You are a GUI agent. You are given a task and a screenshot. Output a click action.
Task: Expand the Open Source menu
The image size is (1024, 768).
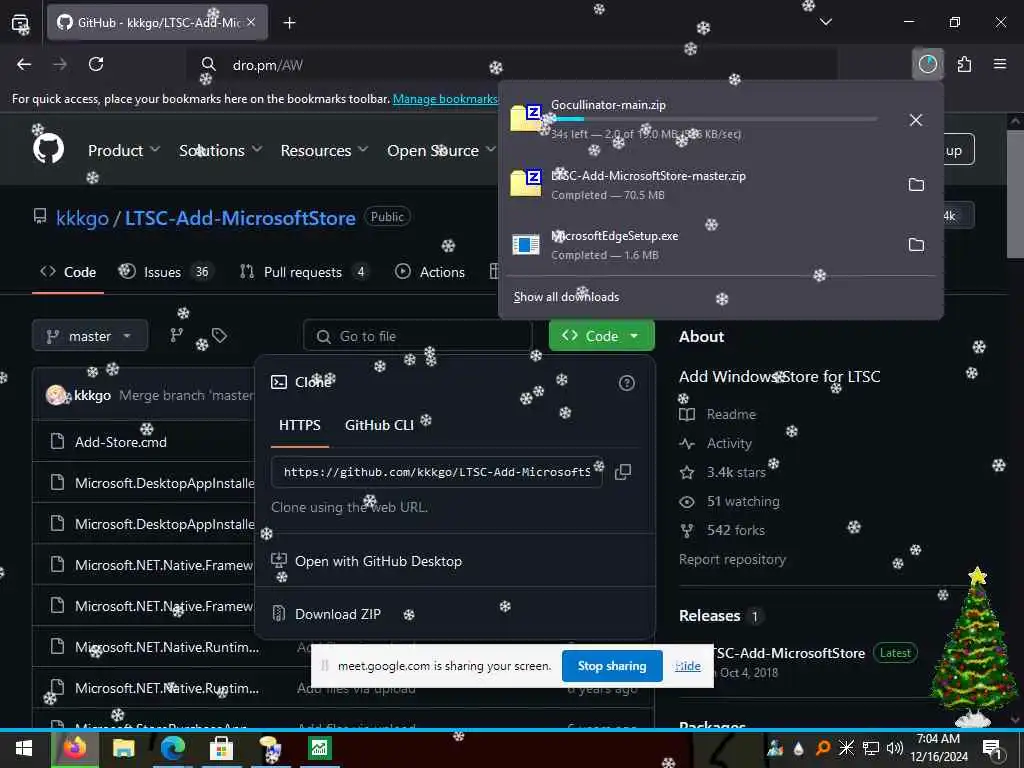[x=441, y=150]
